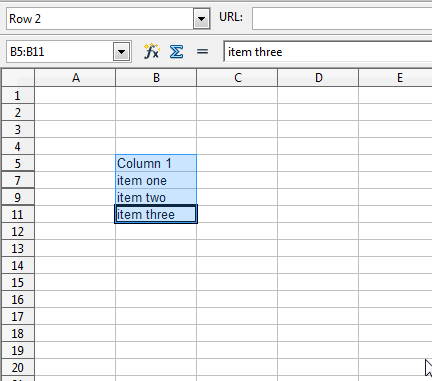432x381 pixels.
Task: Click the Row 2 text field
Action: tap(100, 19)
